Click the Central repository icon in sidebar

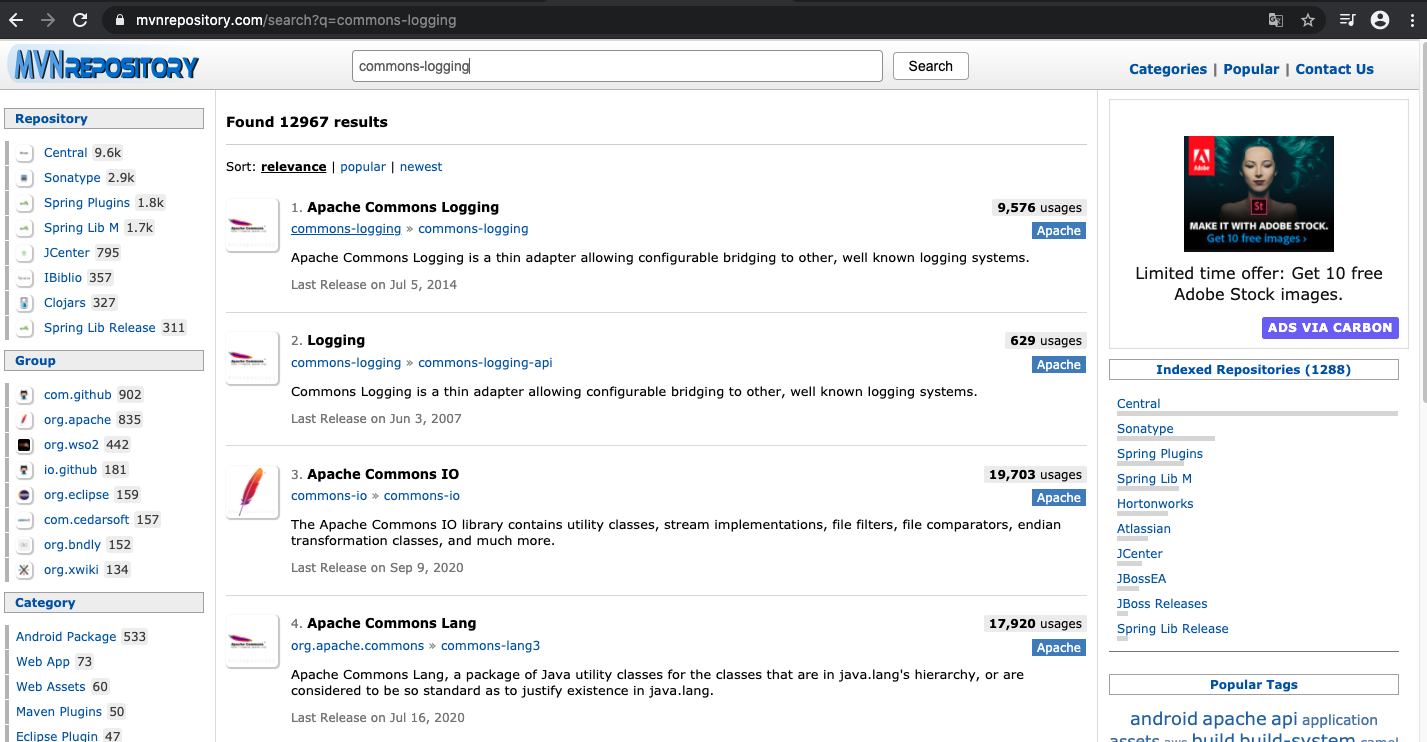pyautogui.click(x=25, y=153)
